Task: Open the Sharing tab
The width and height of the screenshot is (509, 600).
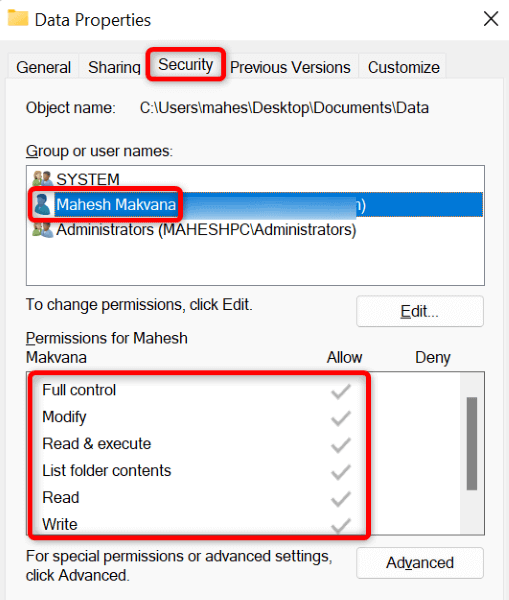Action: pyautogui.click(x=114, y=67)
